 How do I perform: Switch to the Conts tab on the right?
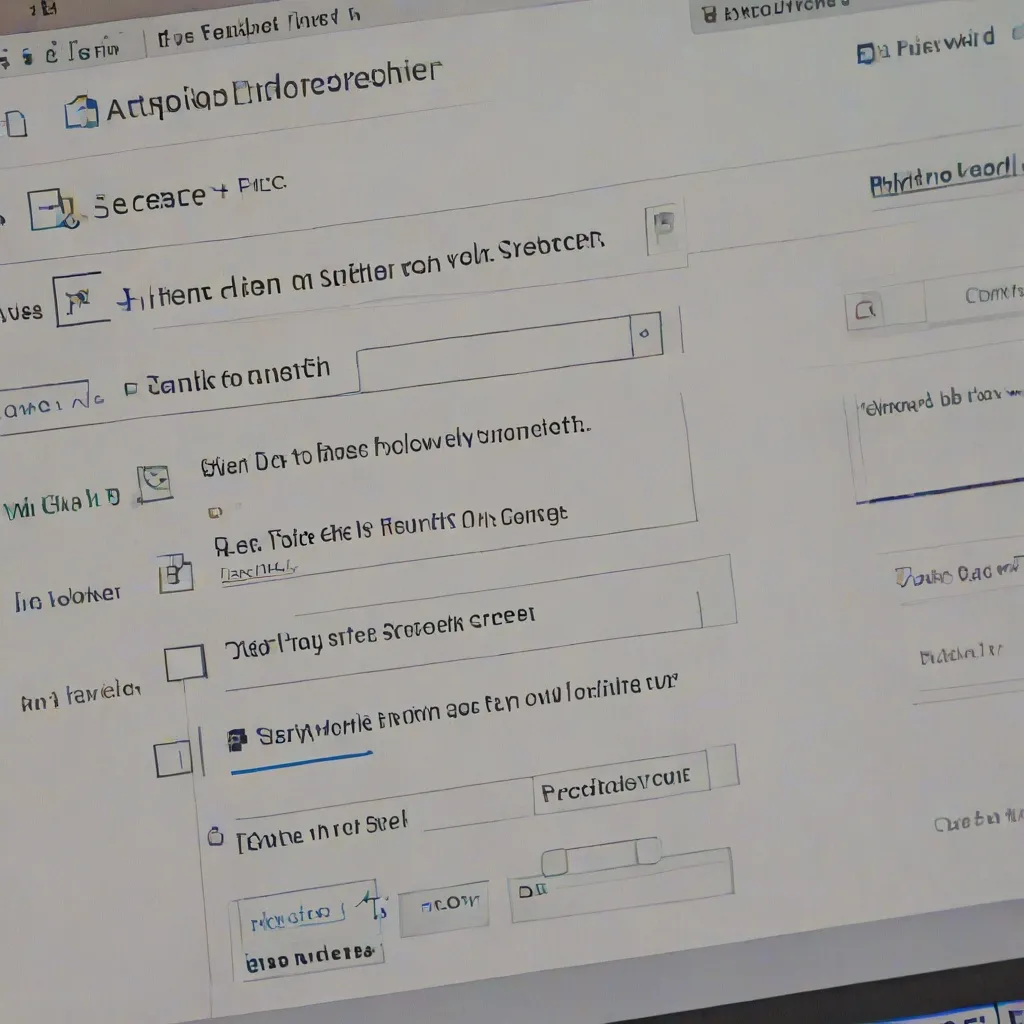pos(990,295)
